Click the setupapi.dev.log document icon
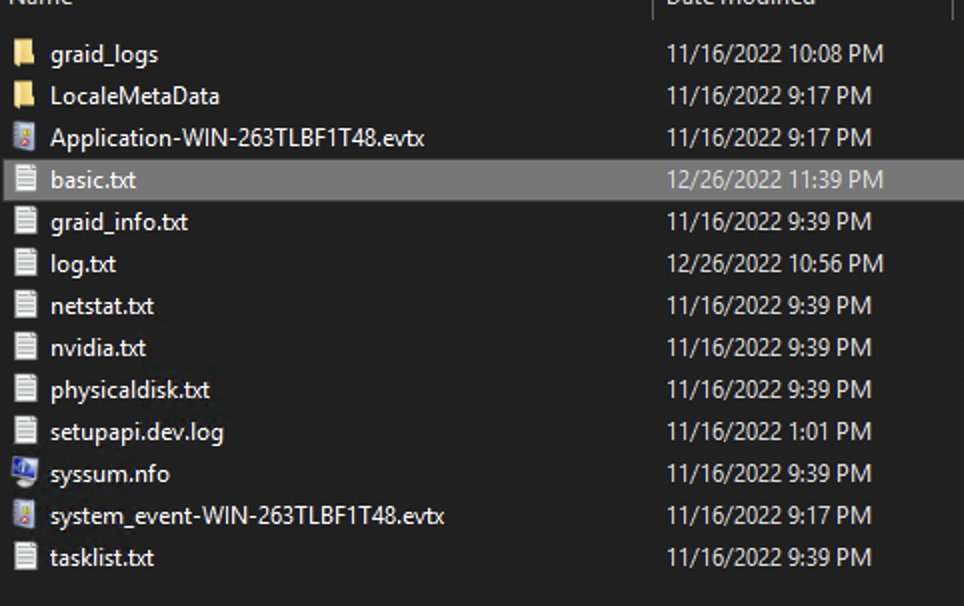This screenshot has width=964, height=606. tap(25, 431)
